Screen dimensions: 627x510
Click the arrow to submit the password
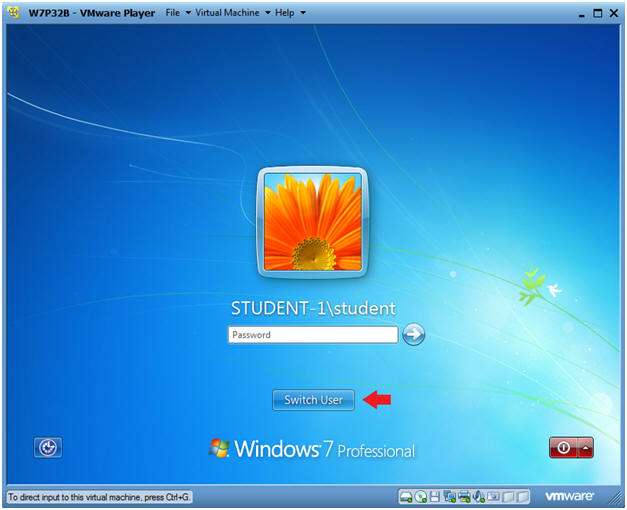(413, 334)
